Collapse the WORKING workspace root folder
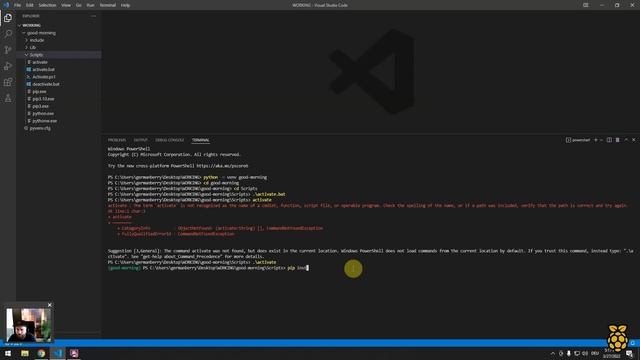Screen dimensions: 640x360 pyautogui.click(x=59, y=25)
